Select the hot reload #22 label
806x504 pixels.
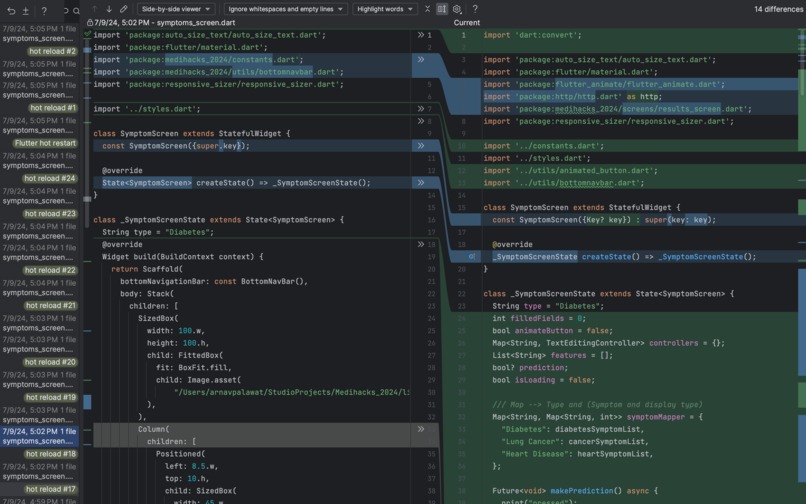50,271
